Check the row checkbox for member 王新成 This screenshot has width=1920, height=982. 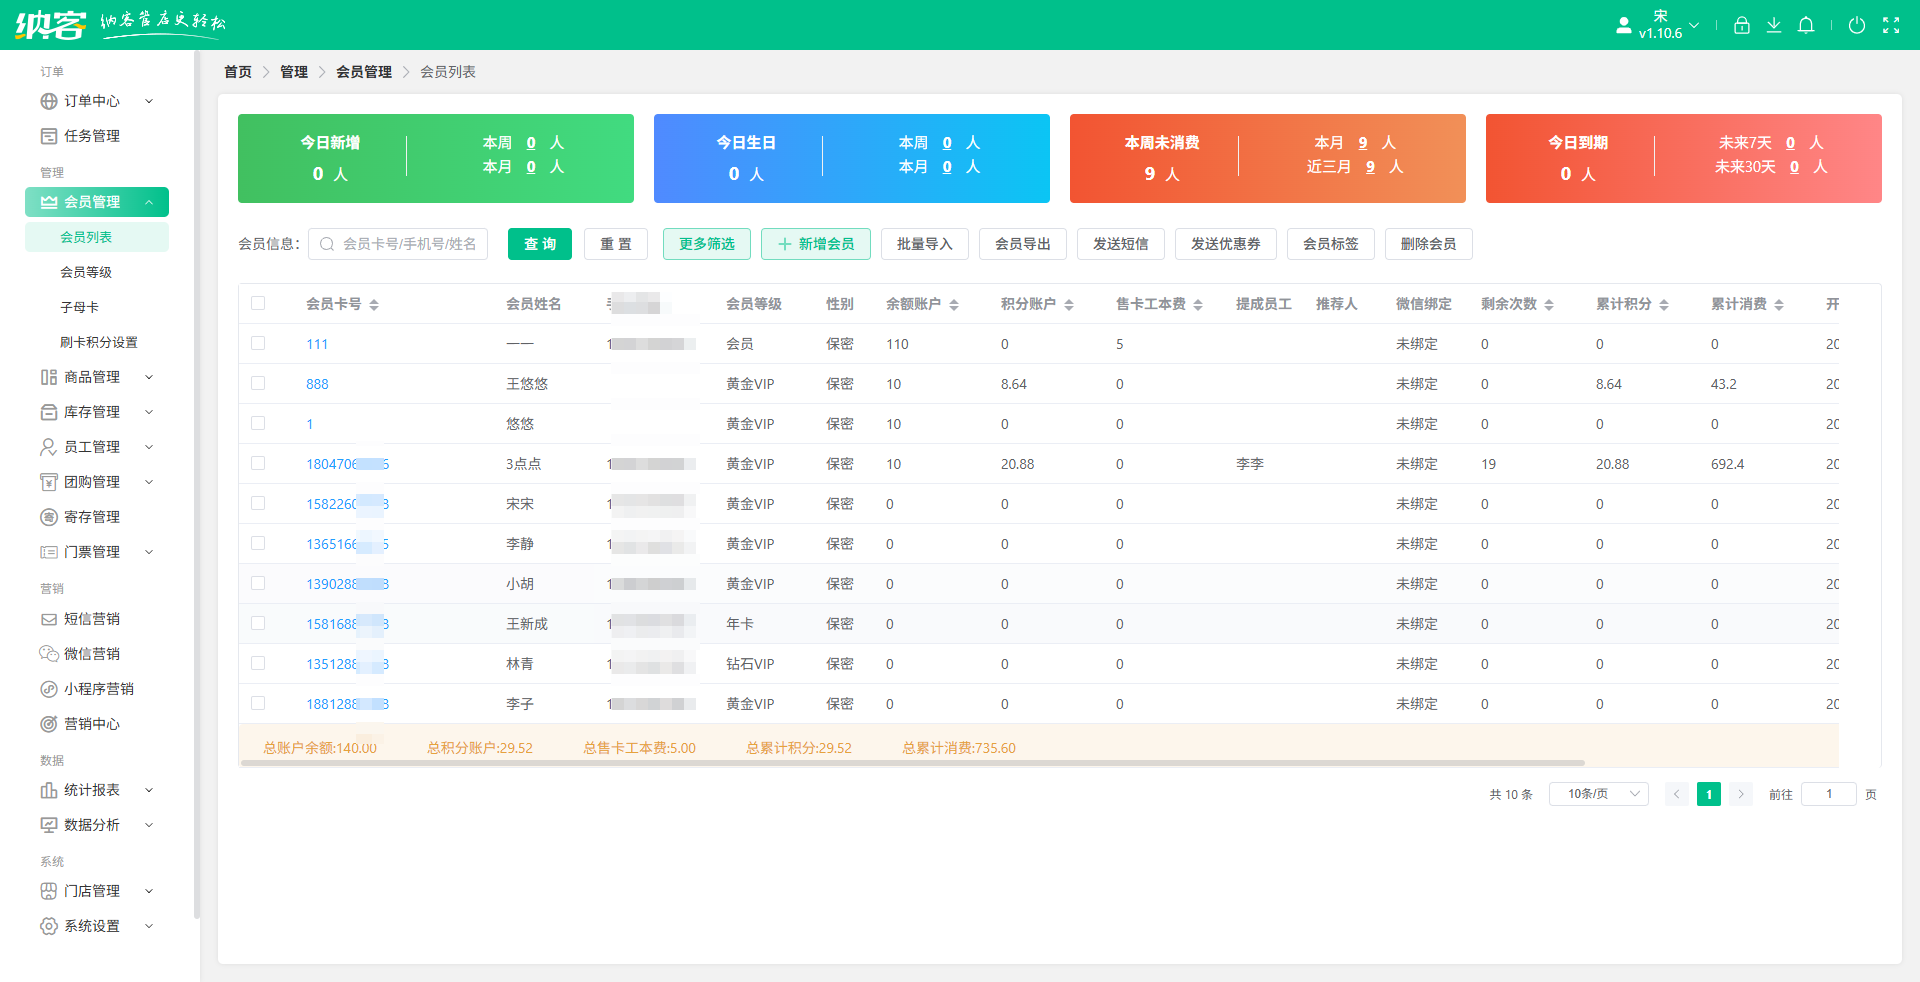258,623
